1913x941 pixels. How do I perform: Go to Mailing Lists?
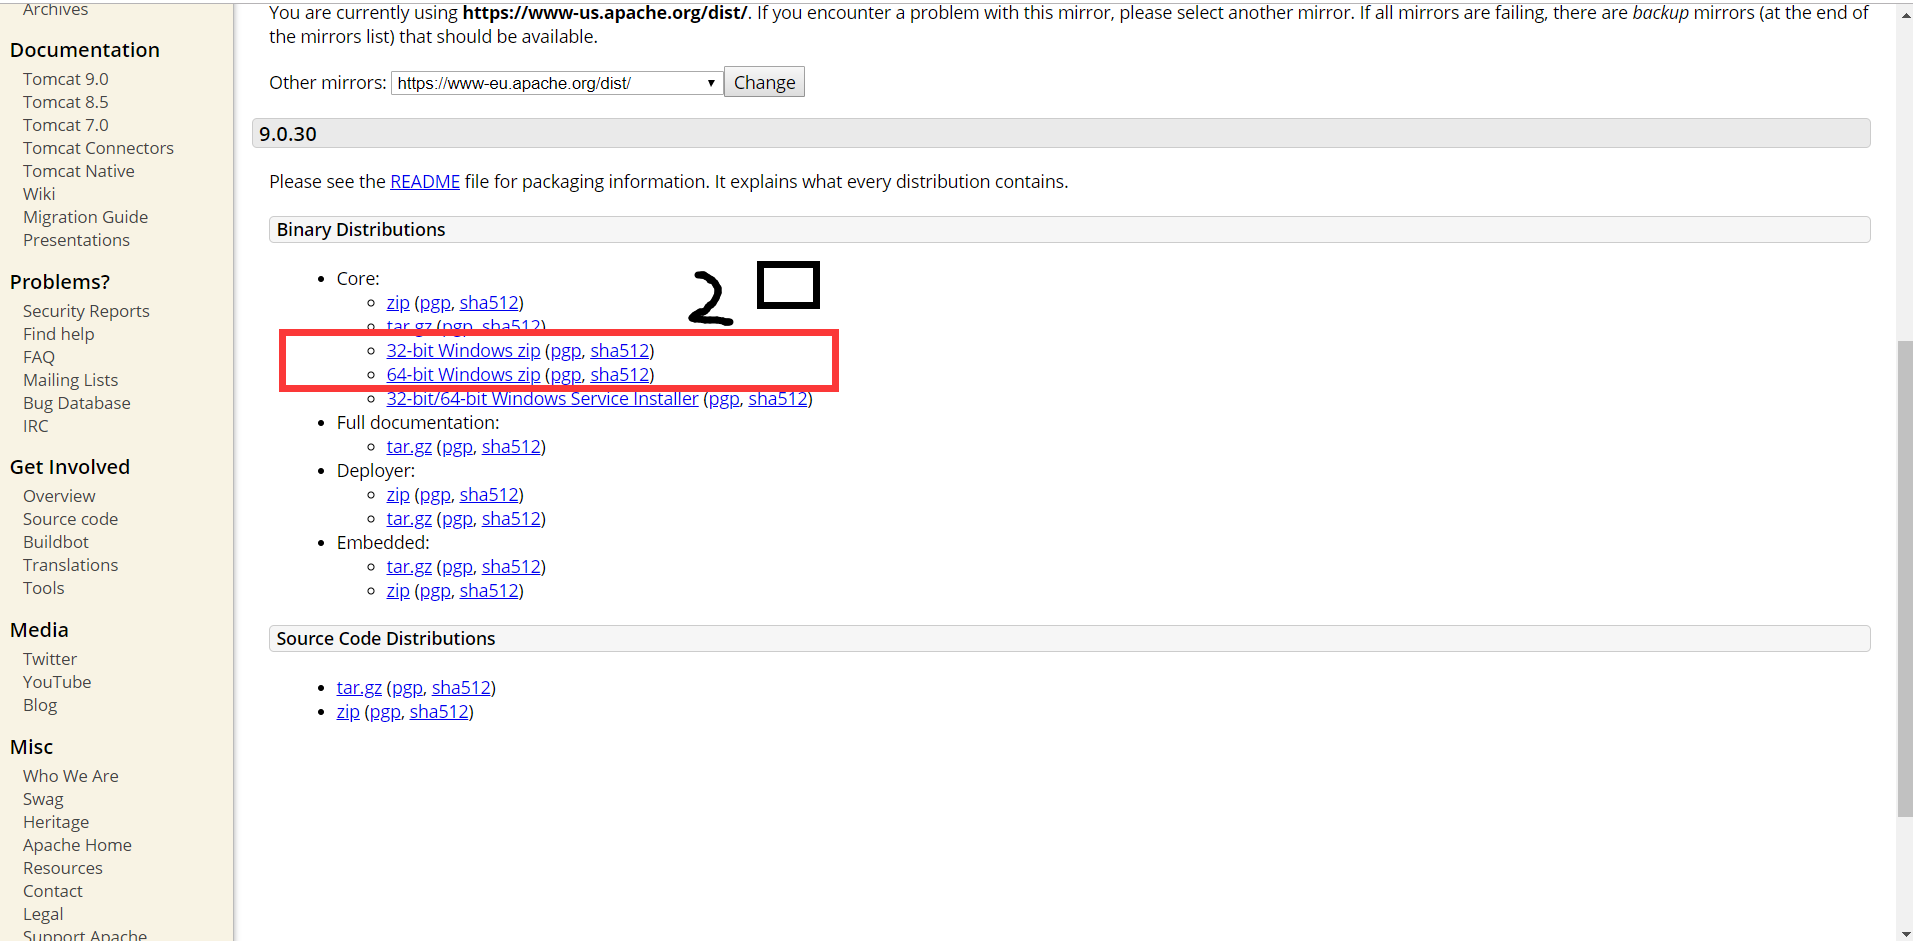coord(70,380)
